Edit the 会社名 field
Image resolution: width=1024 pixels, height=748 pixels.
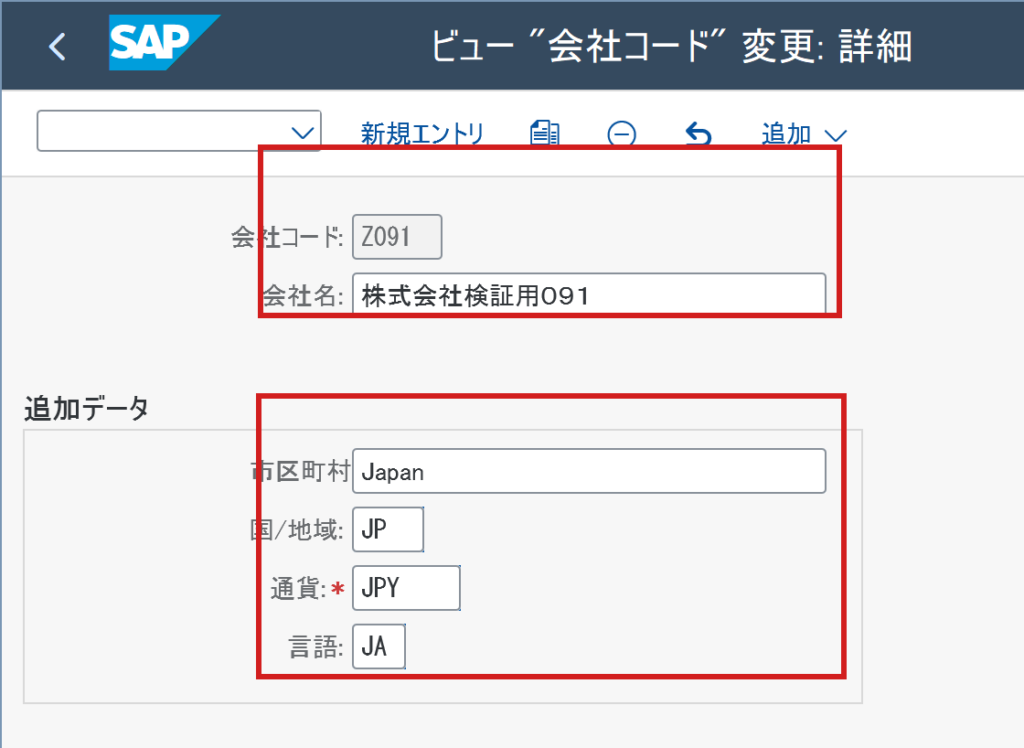[x=589, y=294]
